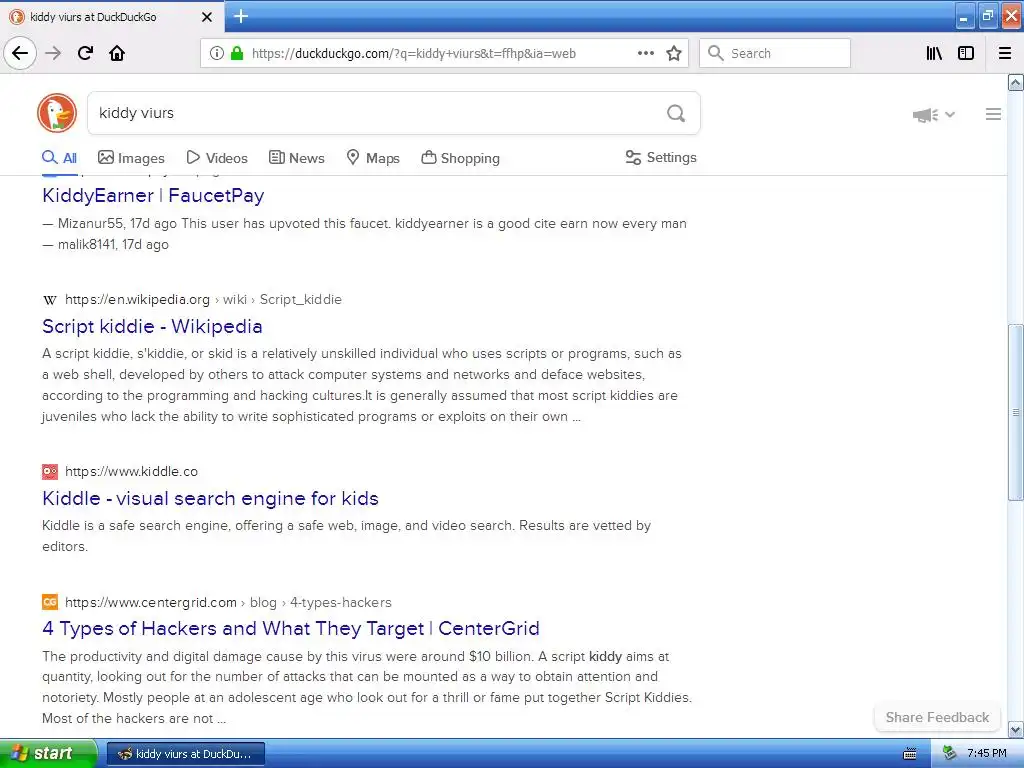Focus the Firefox Search box
Image resolution: width=1024 pixels, height=768 pixels.
coord(775,54)
